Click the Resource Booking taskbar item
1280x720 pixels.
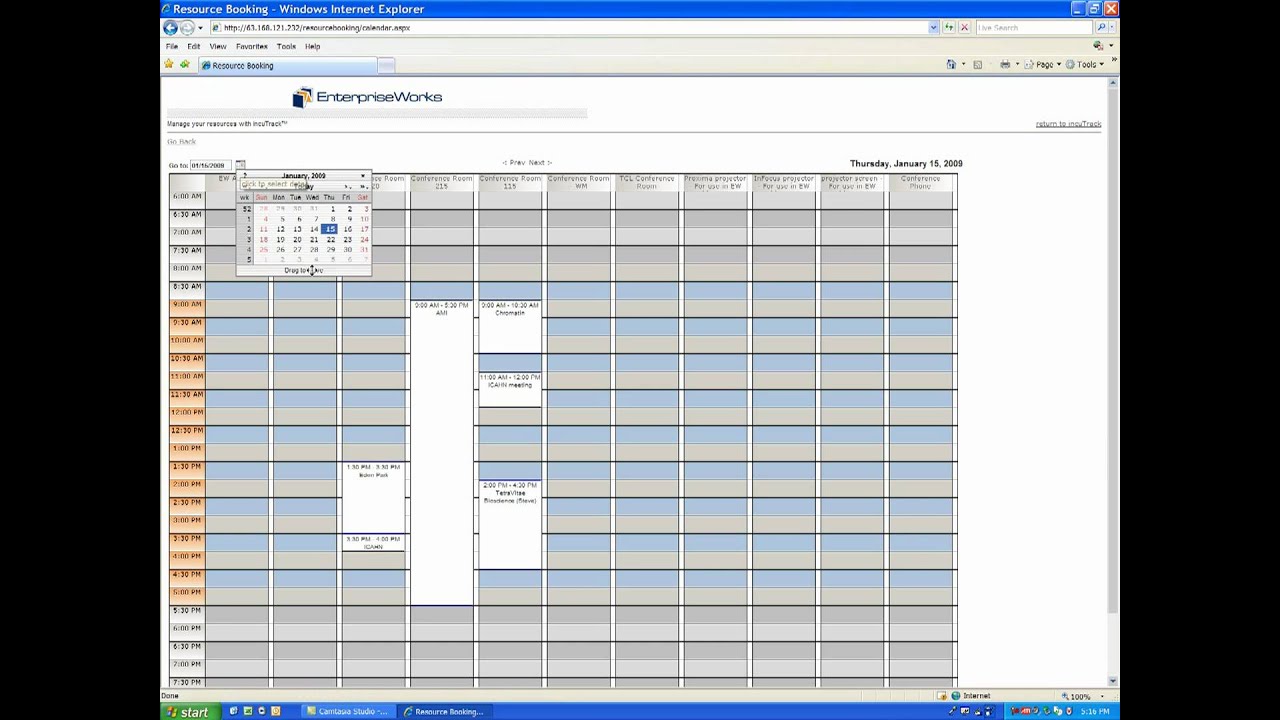pos(447,712)
